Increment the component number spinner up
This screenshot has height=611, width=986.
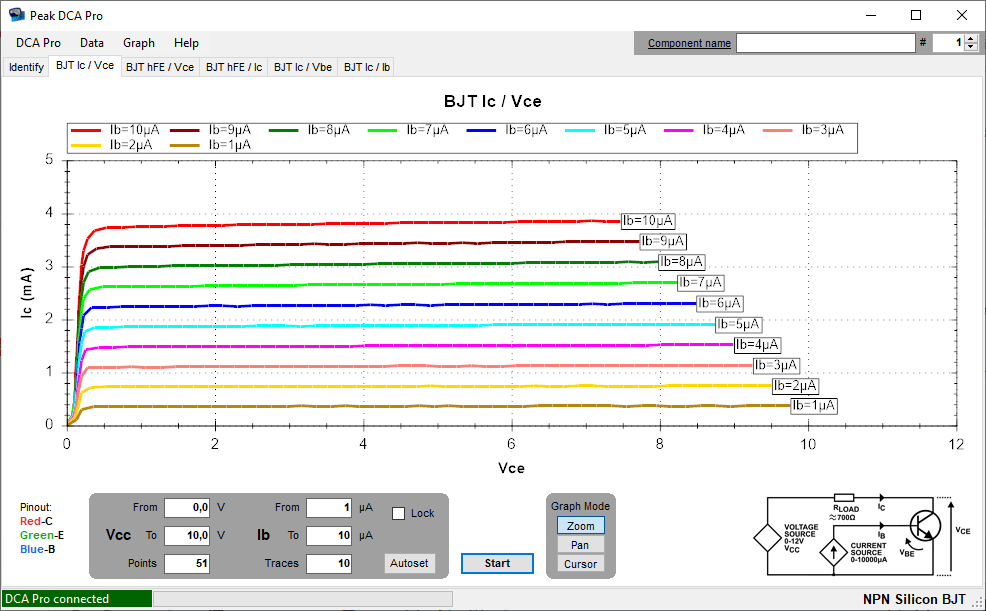click(x=972, y=39)
